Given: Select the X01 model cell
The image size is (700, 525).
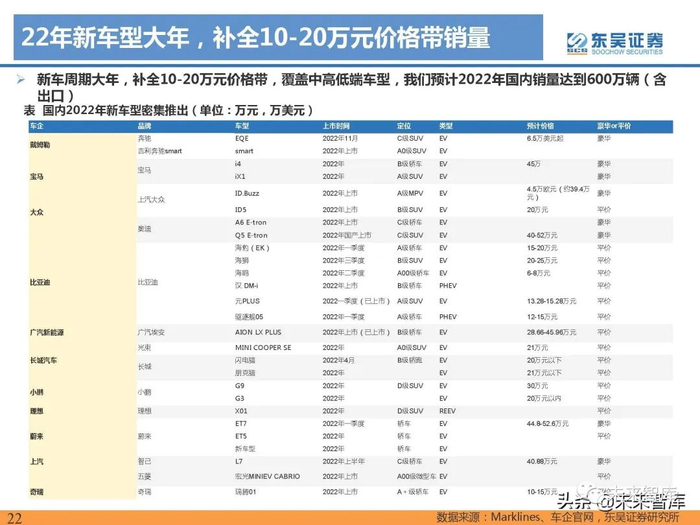Looking at the screenshot, I should (x=241, y=411).
